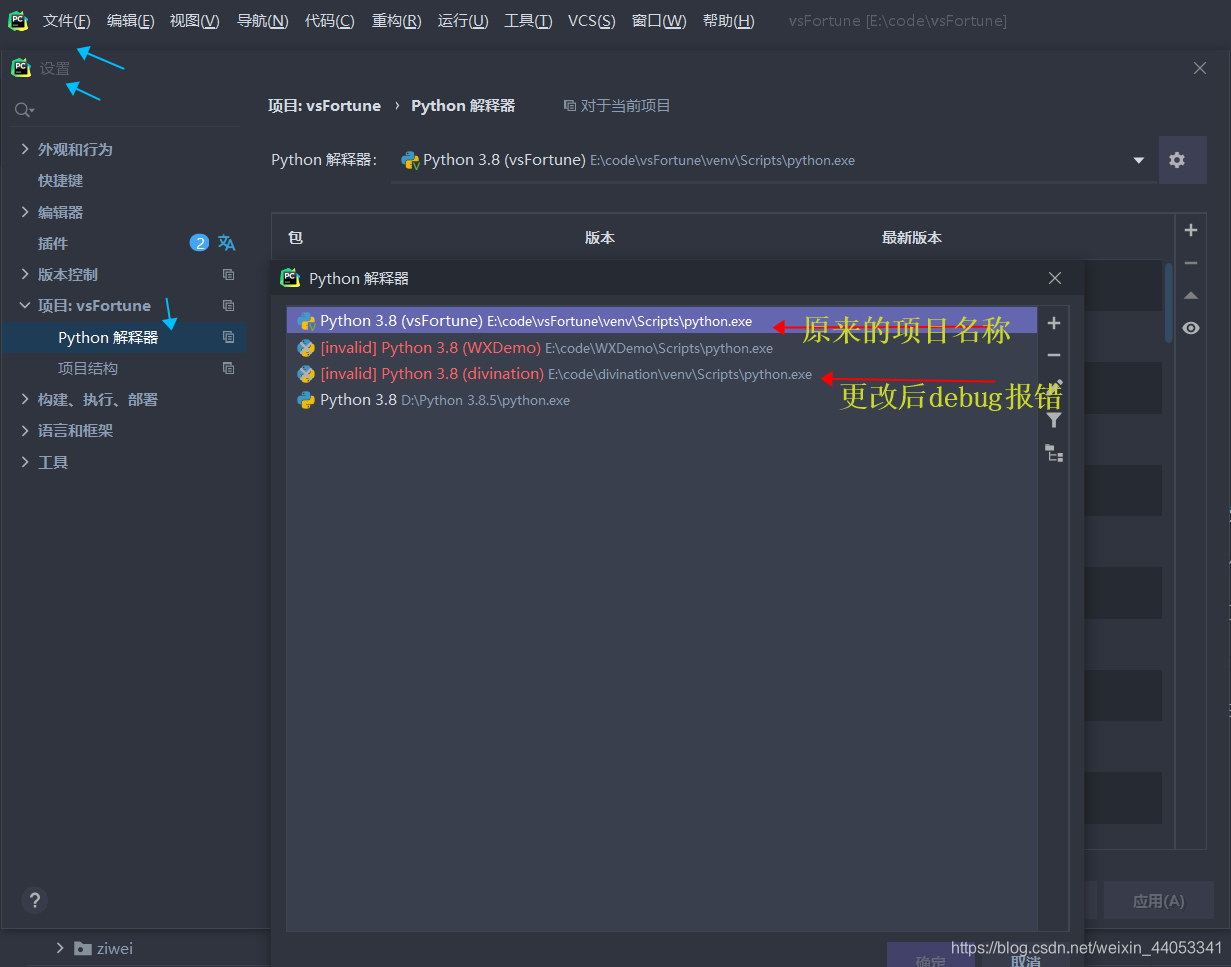Image resolution: width=1231 pixels, height=967 pixels.
Task: Open interpreter settings via gear icon
Action: tap(1183, 160)
